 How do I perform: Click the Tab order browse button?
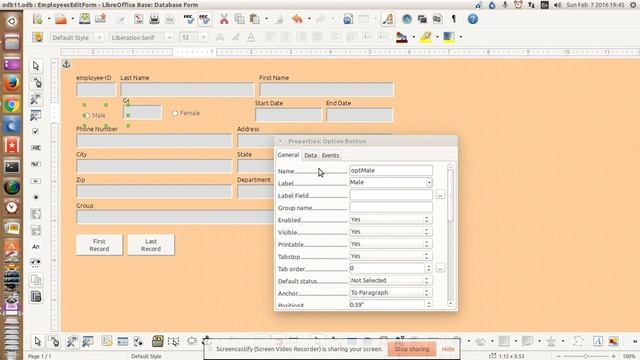(440, 268)
